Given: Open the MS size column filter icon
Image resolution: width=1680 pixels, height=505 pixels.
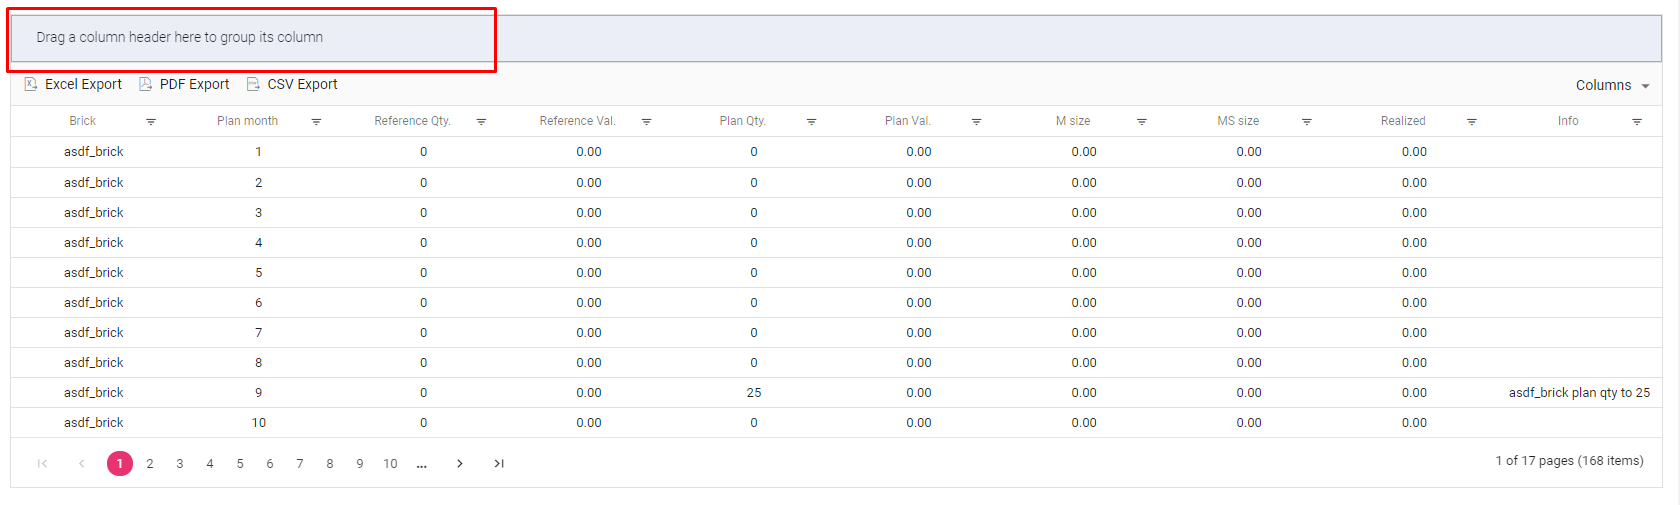Looking at the screenshot, I should pyautogui.click(x=1306, y=122).
